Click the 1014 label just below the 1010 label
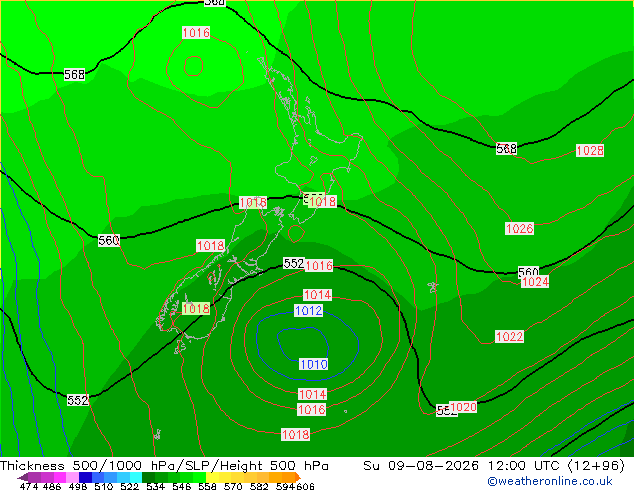The image size is (634, 490). pyautogui.click(x=312, y=394)
